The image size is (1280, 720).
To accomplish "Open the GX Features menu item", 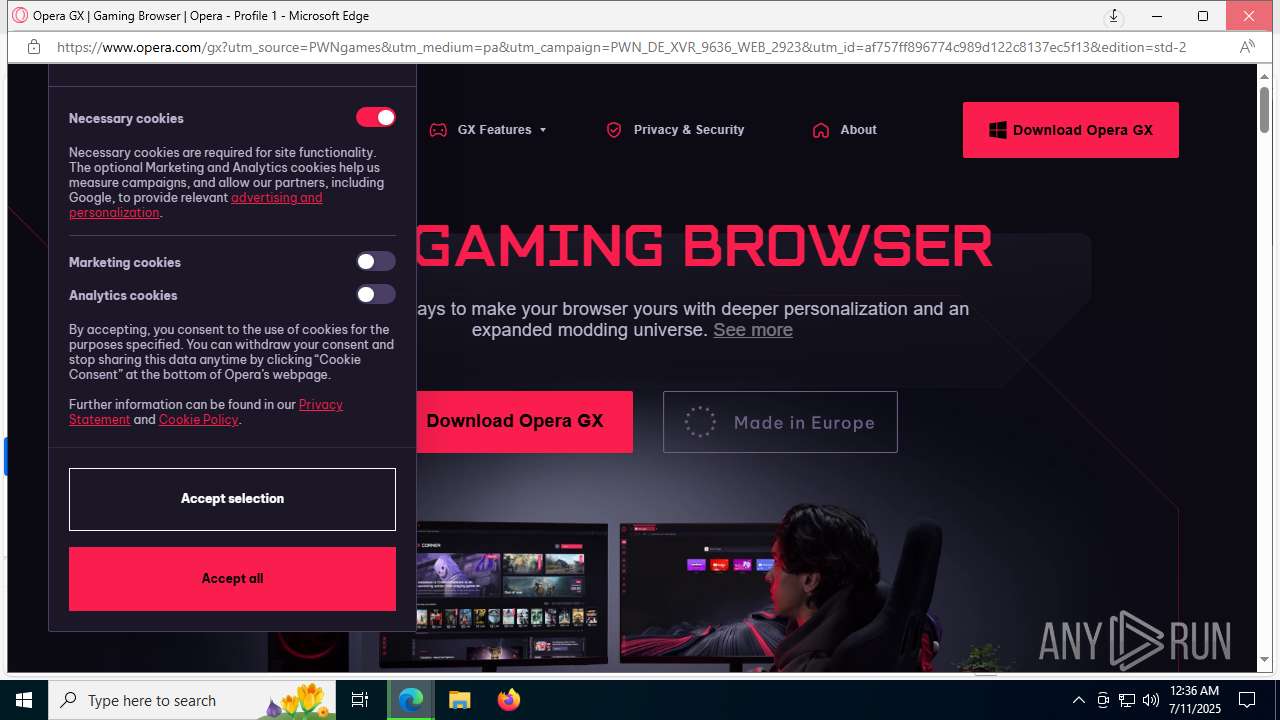I will point(494,130).
